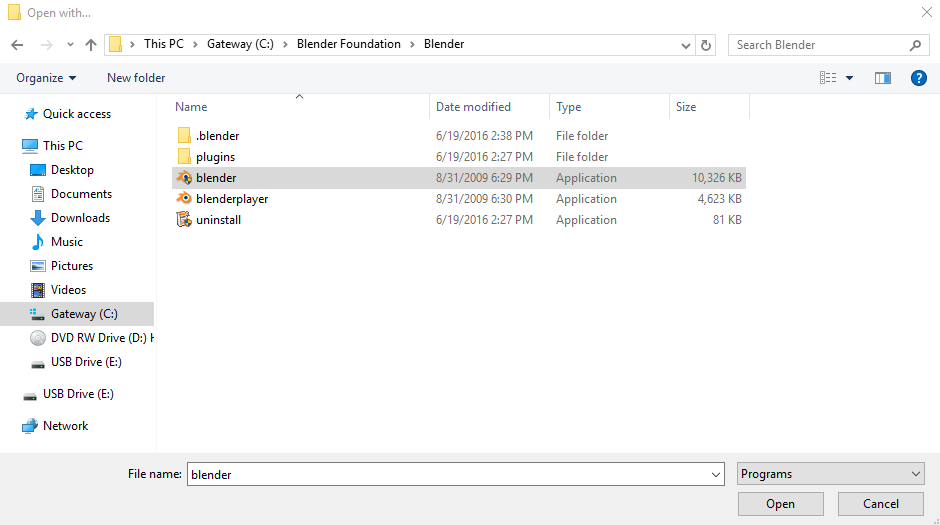Click the forward navigation arrow
Image resolution: width=940 pixels, height=525 pixels.
coord(46,45)
